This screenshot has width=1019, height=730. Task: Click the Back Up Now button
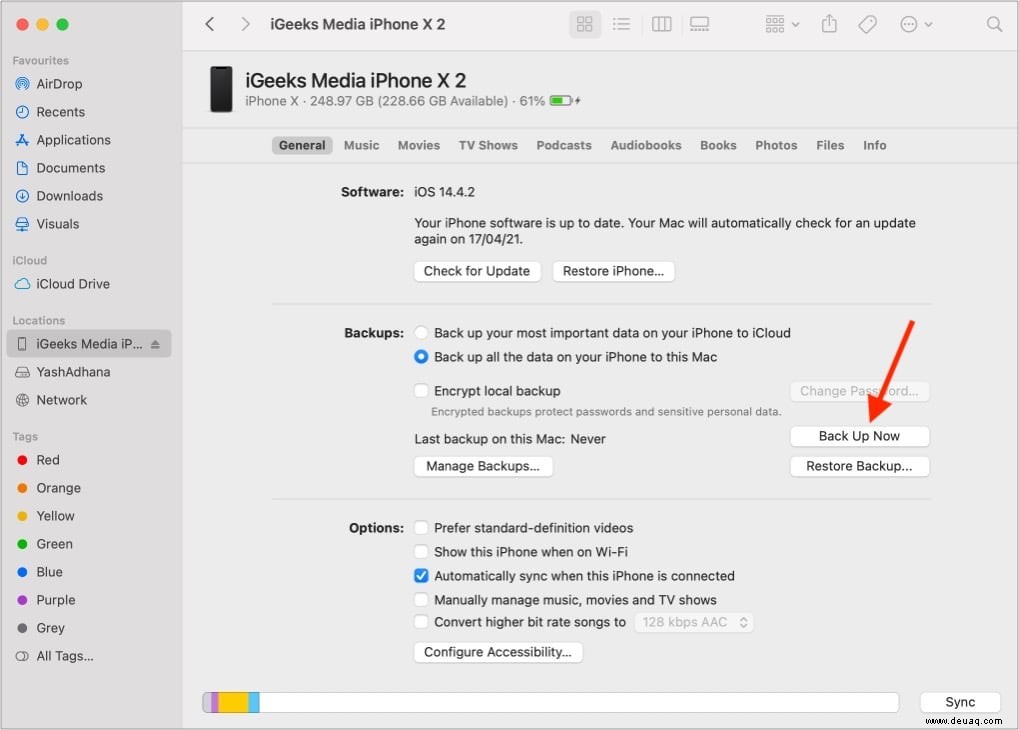859,436
